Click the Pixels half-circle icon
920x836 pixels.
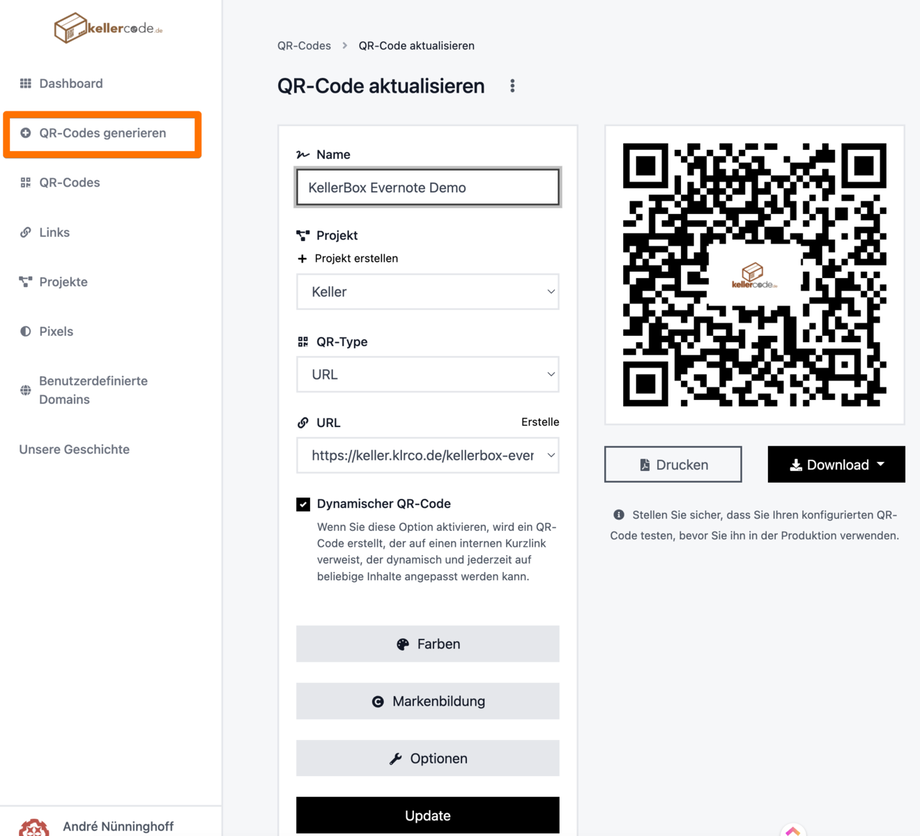click(x=26, y=331)
